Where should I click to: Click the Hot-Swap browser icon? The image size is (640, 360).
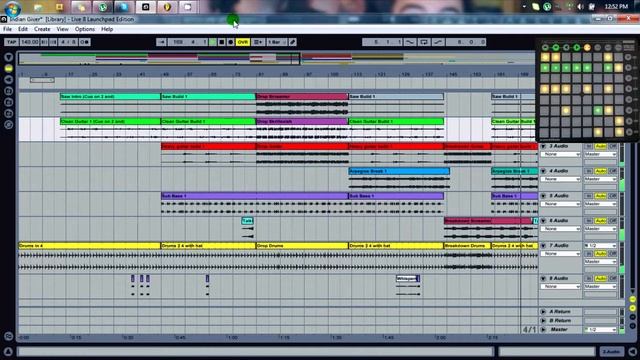9,125
